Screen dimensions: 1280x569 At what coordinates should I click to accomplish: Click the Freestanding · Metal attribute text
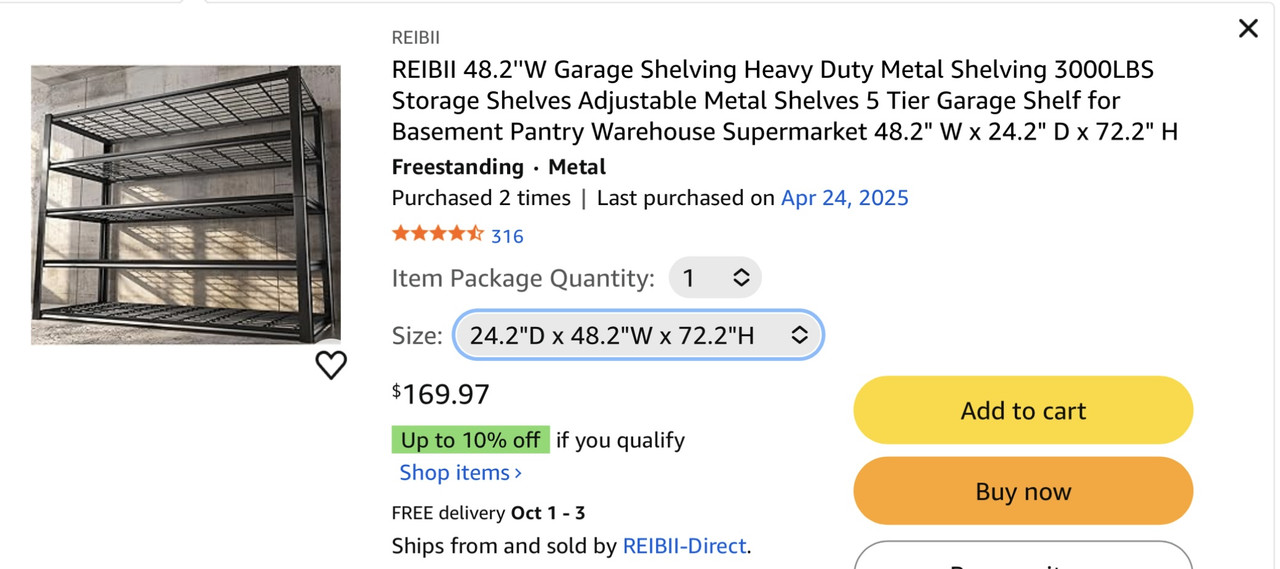pyautogui.click(x=498, y=167)
